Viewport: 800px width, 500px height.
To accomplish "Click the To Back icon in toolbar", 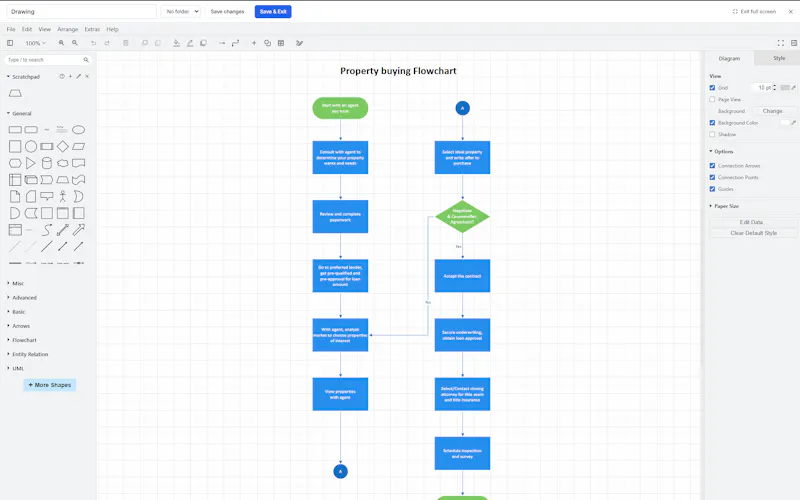I will [x=158, y=43].
